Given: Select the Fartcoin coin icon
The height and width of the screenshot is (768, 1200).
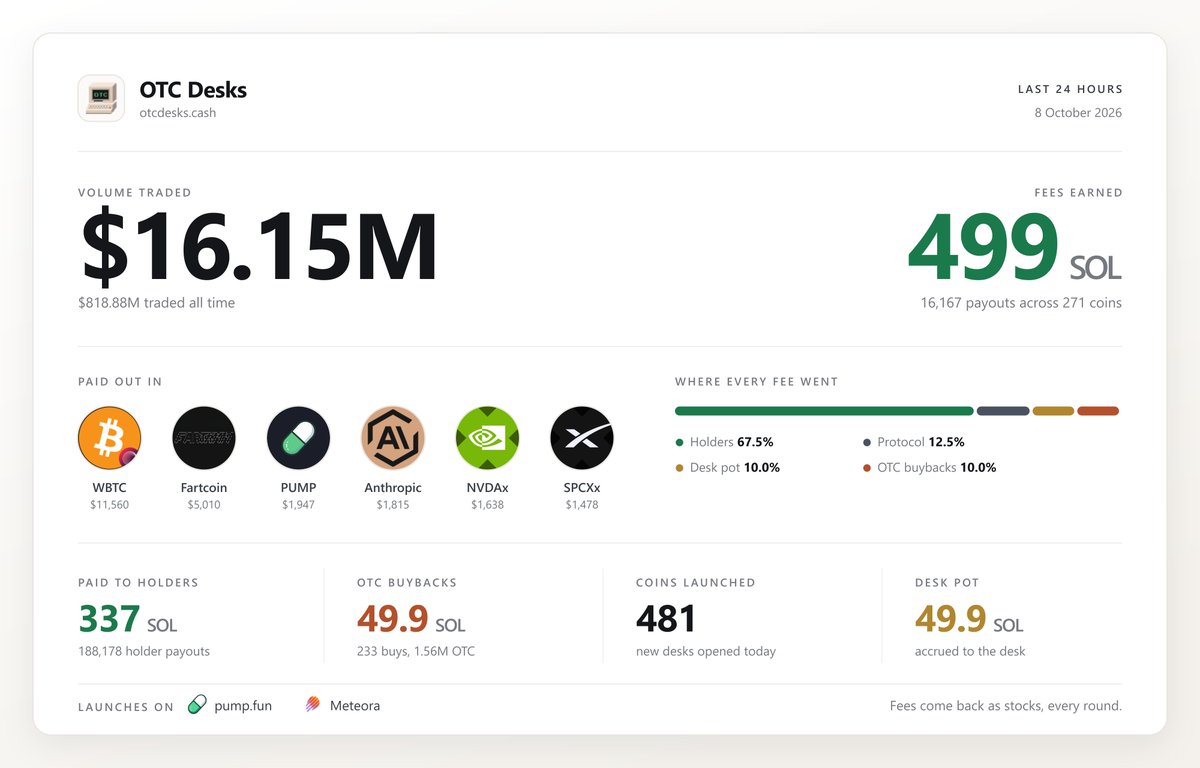Looking at the screenshot, I should [x=204, y=438].
